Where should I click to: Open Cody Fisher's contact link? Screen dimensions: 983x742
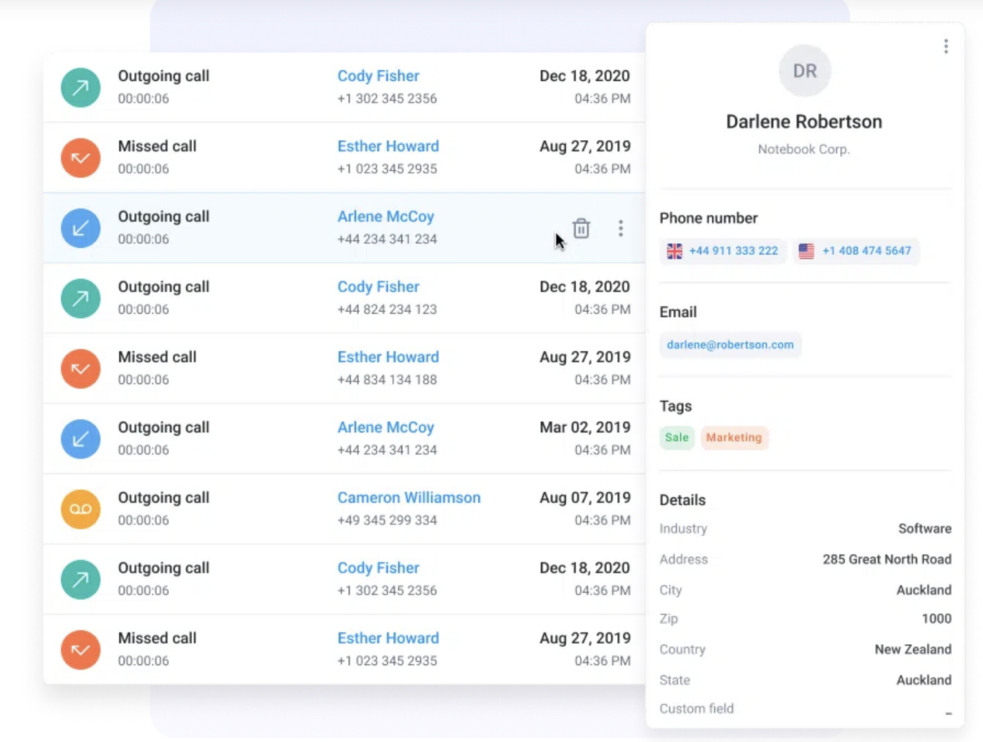378,76
